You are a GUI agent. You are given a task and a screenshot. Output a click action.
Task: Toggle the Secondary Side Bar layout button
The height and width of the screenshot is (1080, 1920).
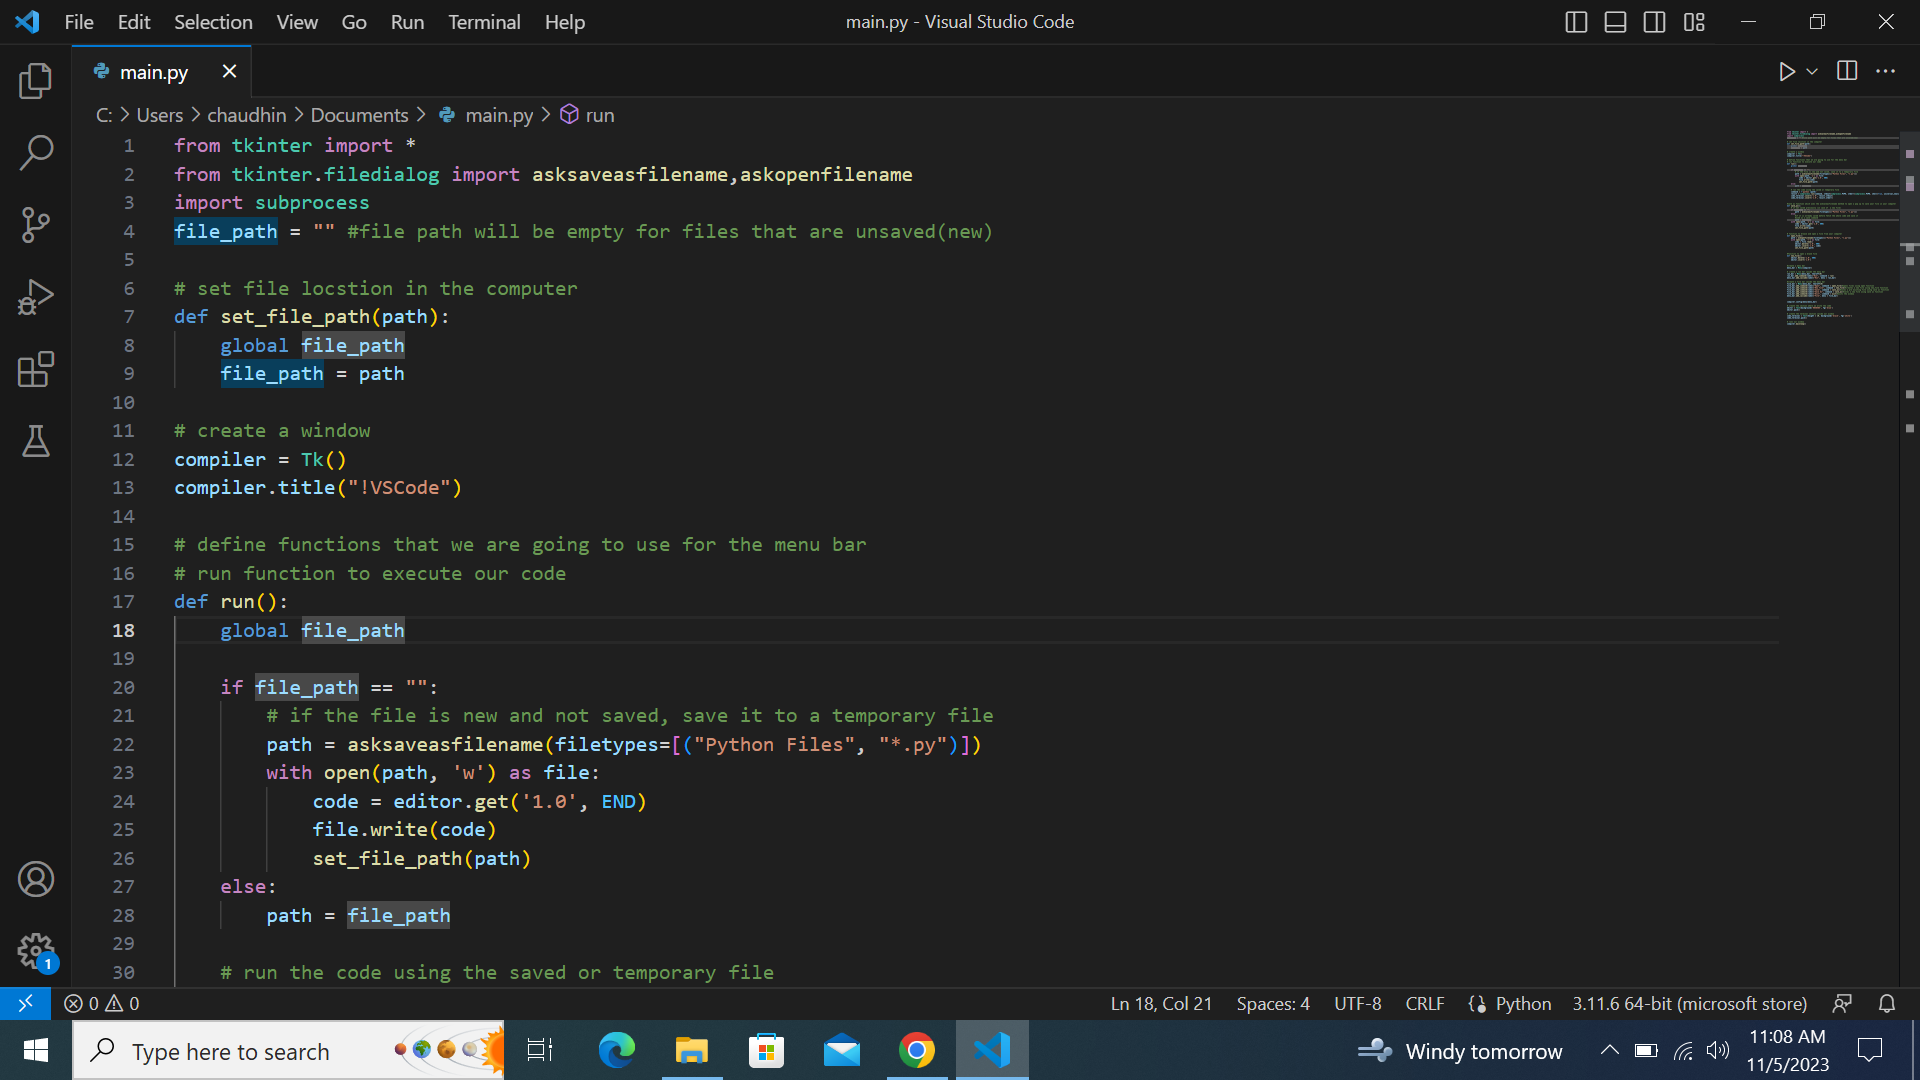1654,22
